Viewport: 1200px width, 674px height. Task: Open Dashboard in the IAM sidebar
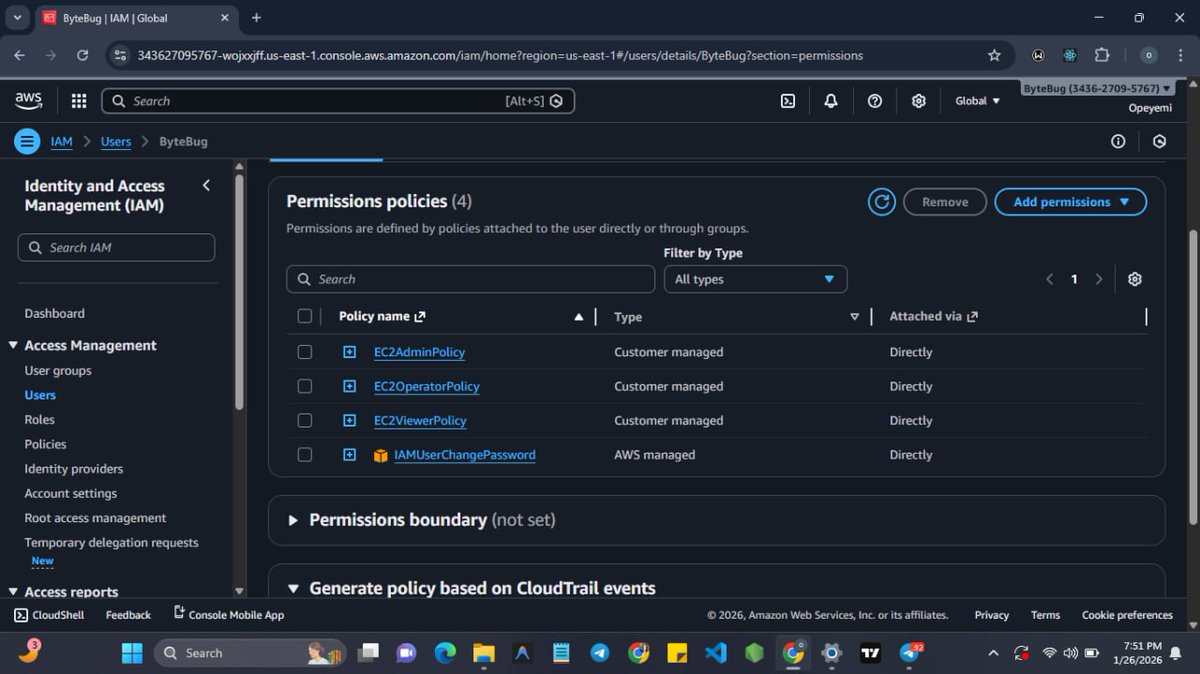[x=54, y=313]
